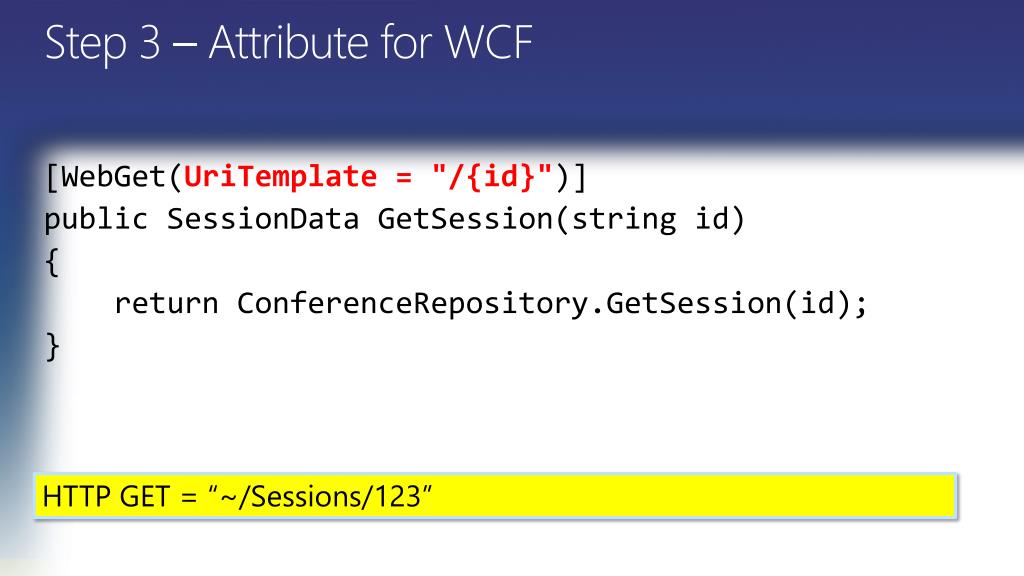Image resolution: width=1024 pixels, height=576 pixels.
Task: Click the opening curly brace
Action: click(x=52, y=262)
